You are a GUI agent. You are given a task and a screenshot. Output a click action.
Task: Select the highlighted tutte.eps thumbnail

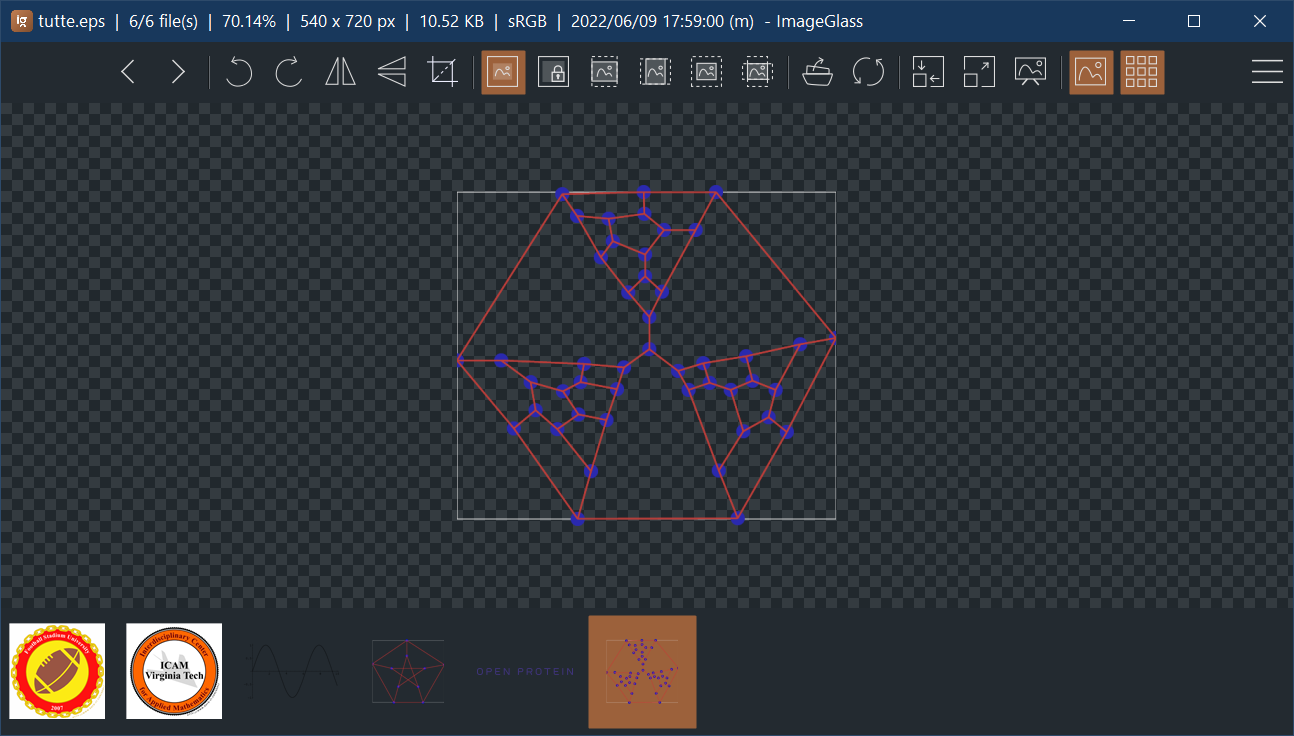click(642, 671)
